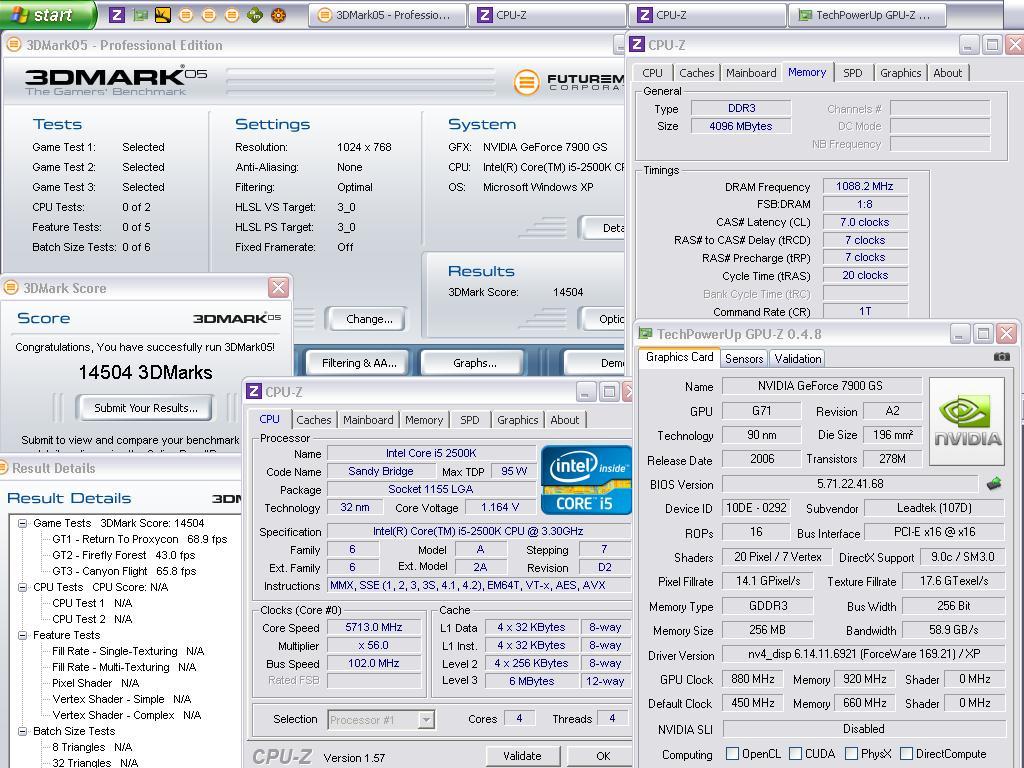Collapse the Batch Size Tests node
Image resolution: width=1024 pixels, height=768 pixels.
(22, 731)
